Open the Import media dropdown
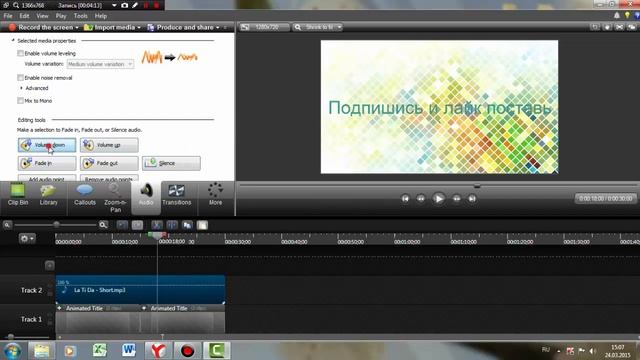The width and height of the screenshot is (640, 360). tap(139, 27)
